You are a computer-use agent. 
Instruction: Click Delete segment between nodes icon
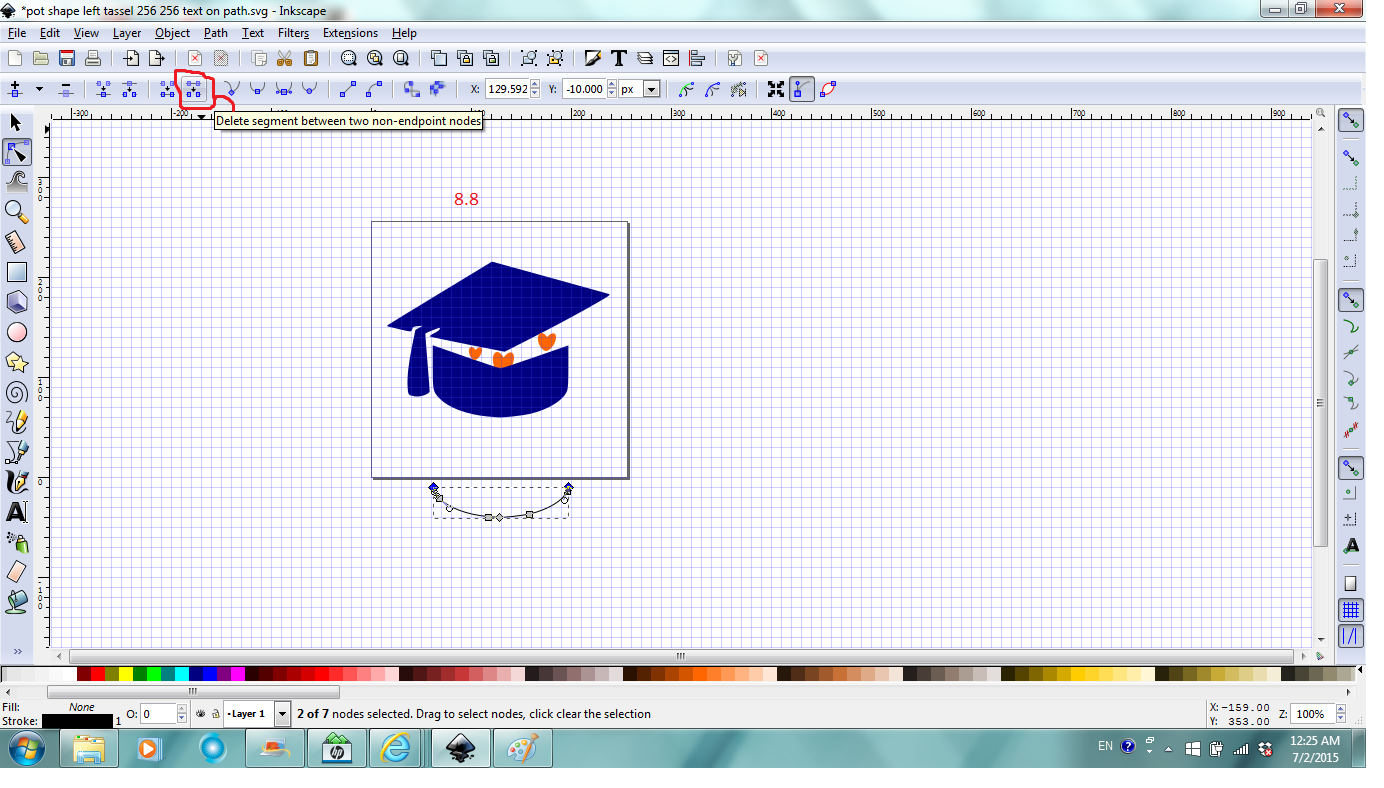pos(194,89)
